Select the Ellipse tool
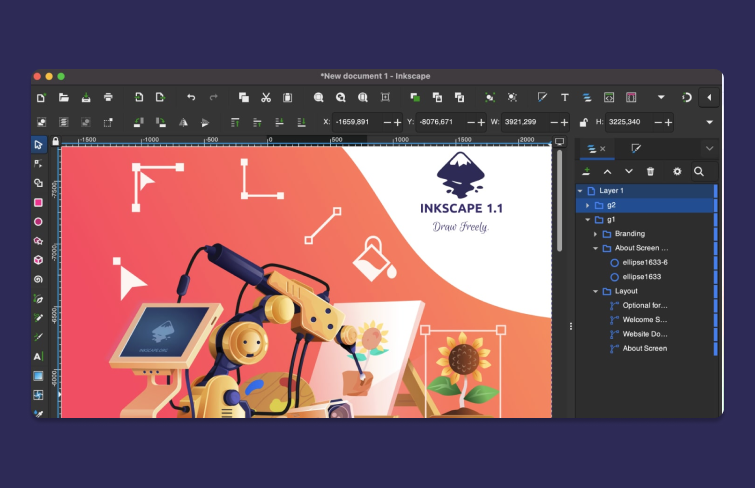Viewport: 755px width, 488px height. (x=38, y=222)
